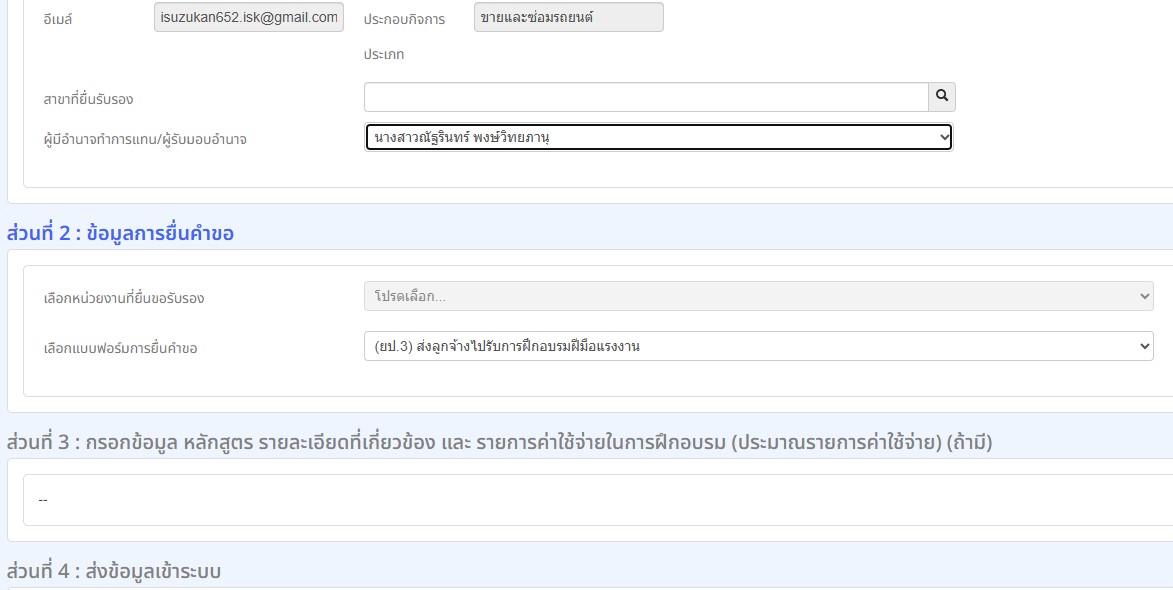The height and width of the screenshot is (590, 1173).
Task: Select the ขายและซ่อมรถยนต์ business type field
Action: [569, 17]
